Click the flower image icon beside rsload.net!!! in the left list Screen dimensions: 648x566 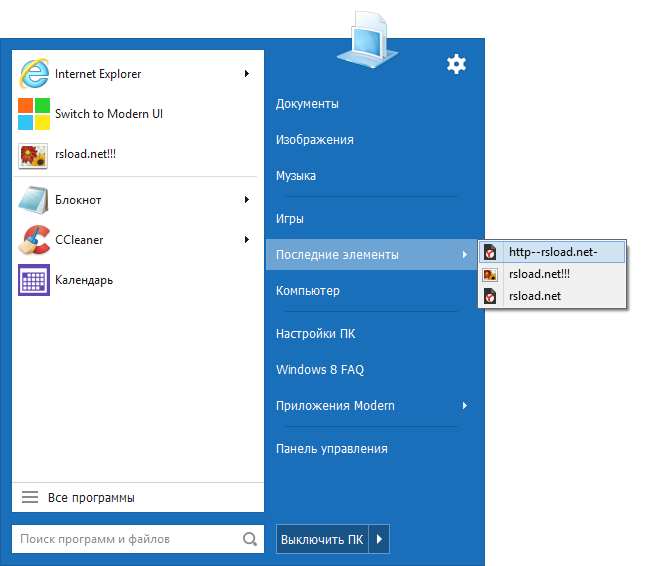pos(33,156)
